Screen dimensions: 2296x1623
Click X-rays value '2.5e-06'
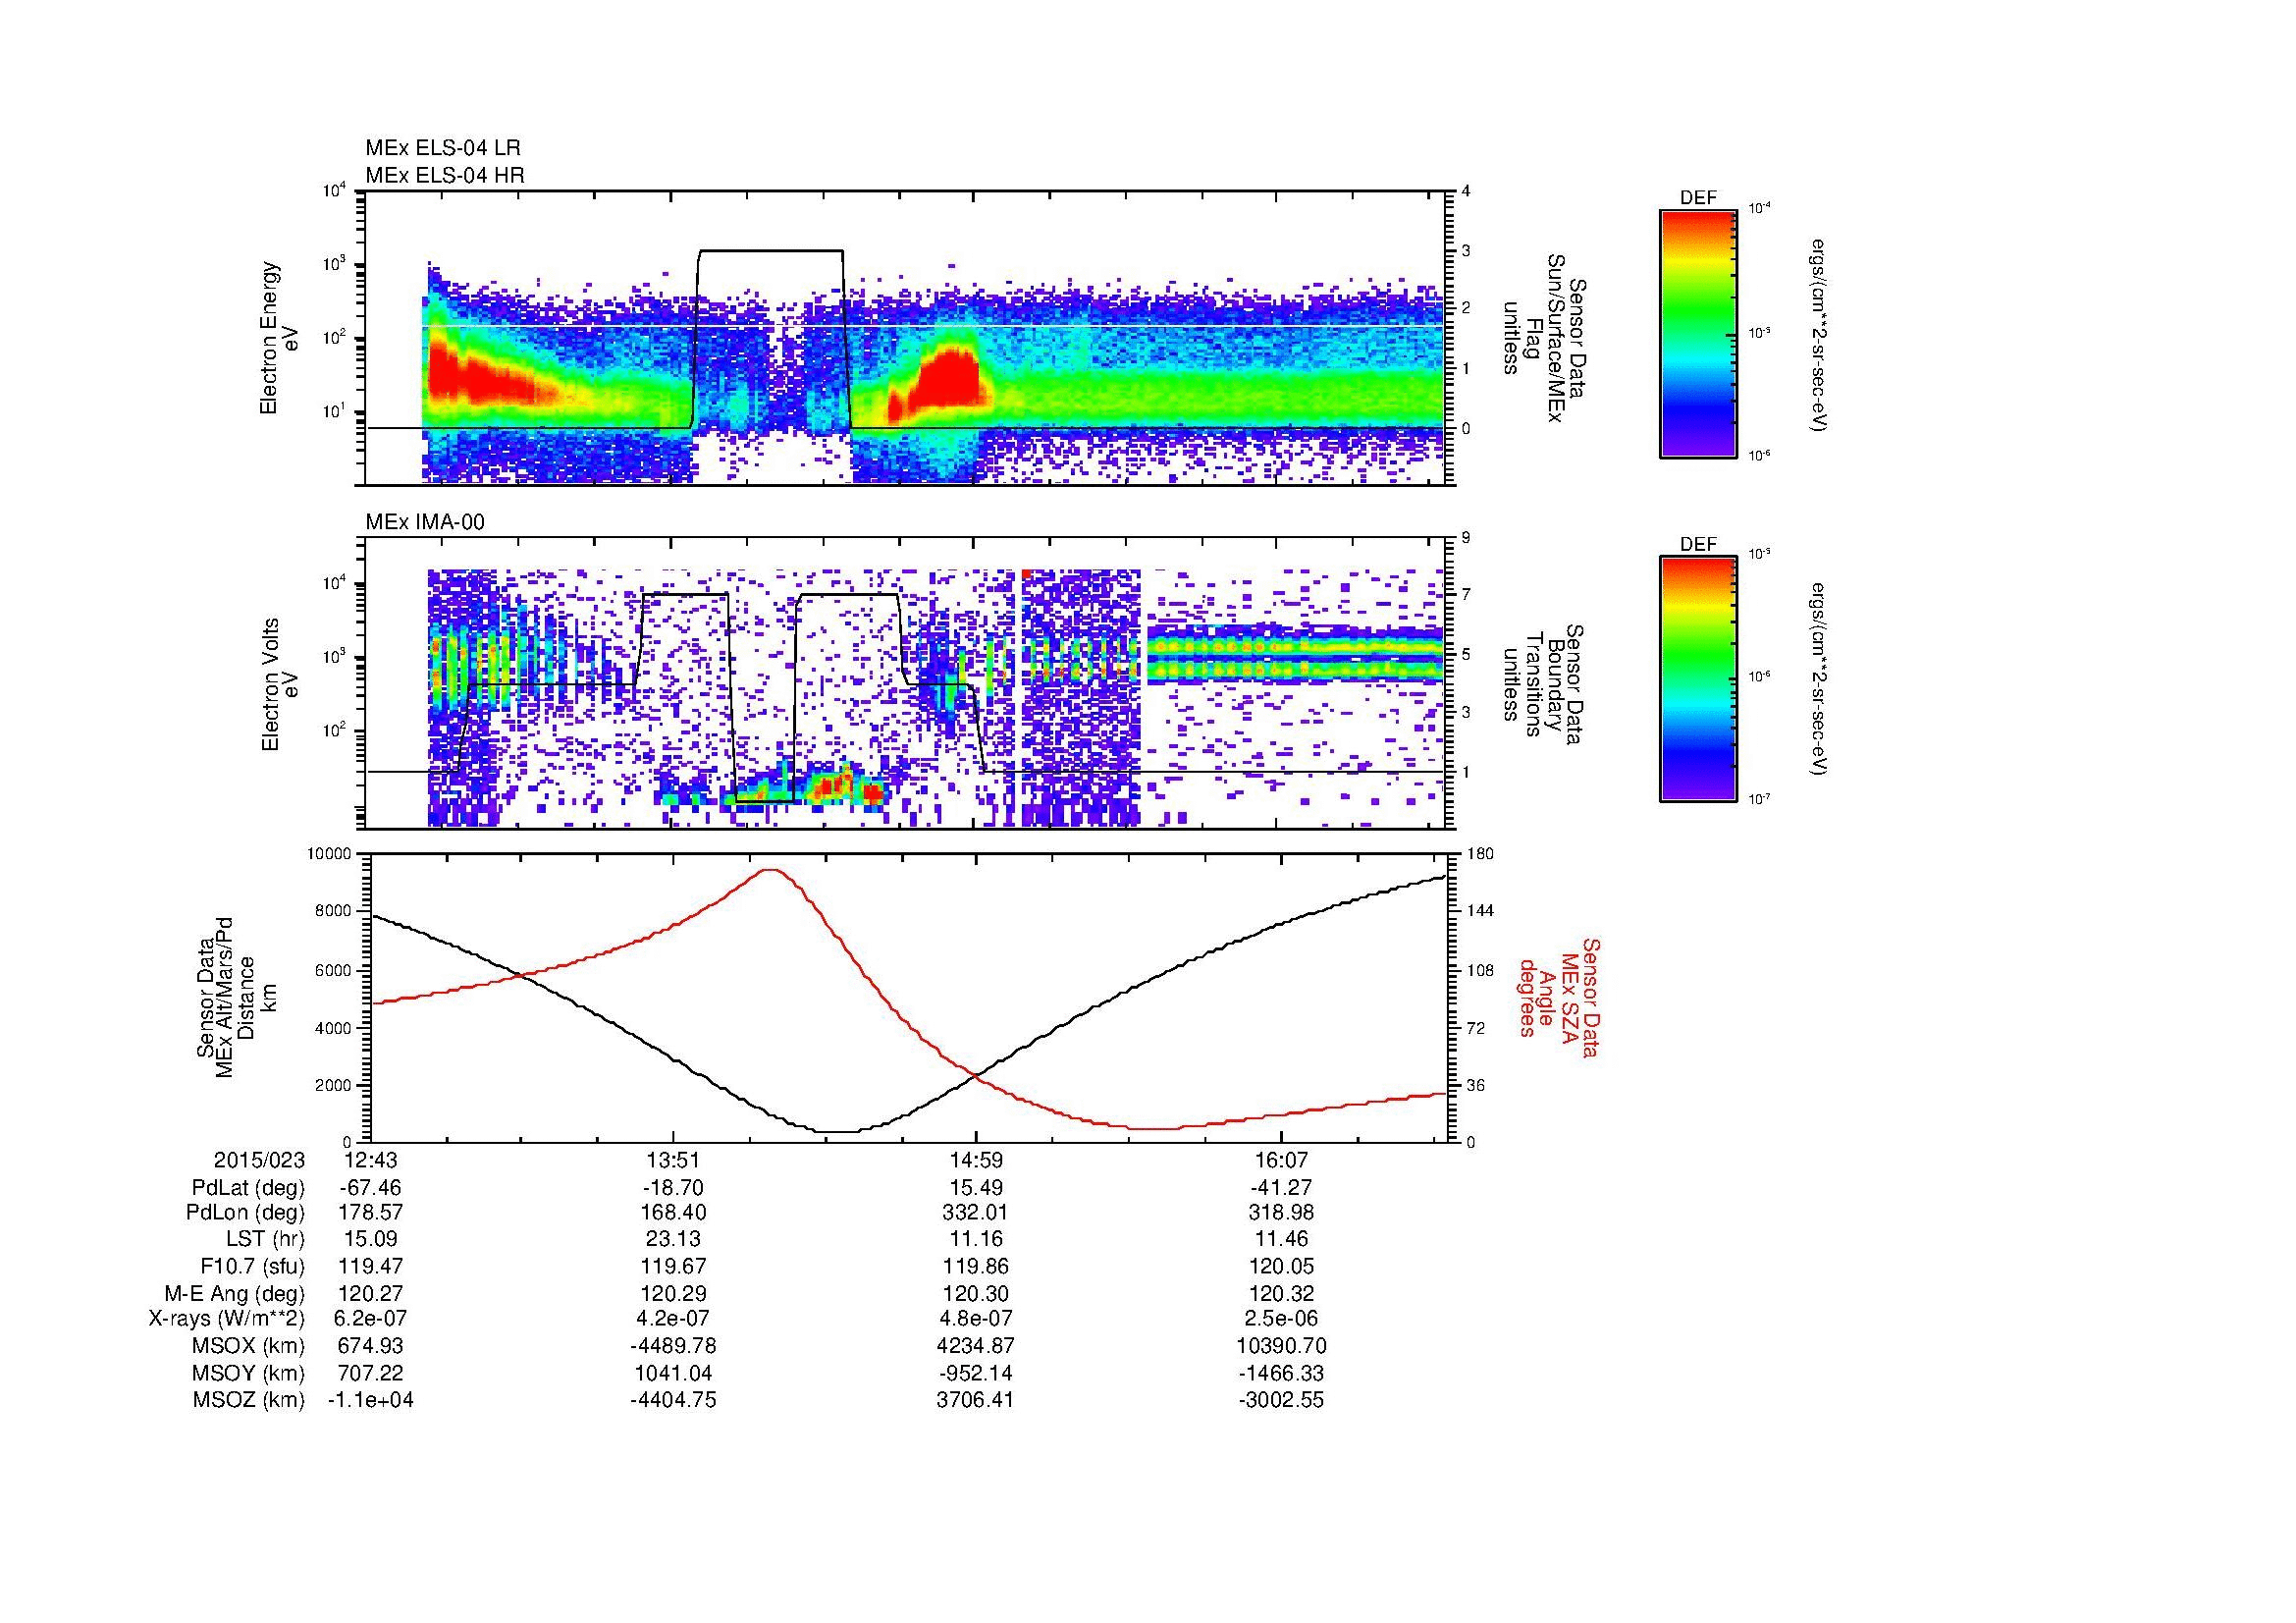click(x=1281, y=1319)
